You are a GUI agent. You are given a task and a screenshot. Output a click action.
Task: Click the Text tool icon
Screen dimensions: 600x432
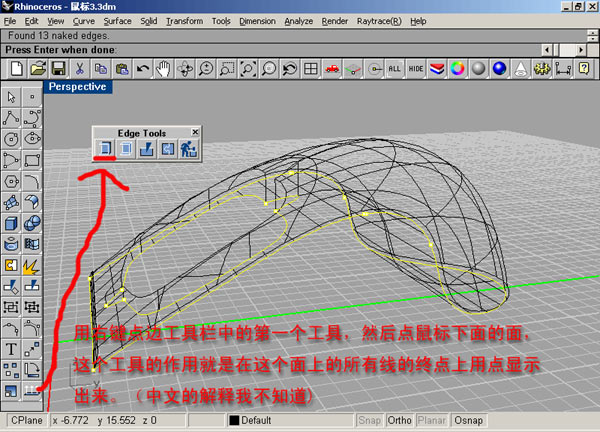pos(12,349)
